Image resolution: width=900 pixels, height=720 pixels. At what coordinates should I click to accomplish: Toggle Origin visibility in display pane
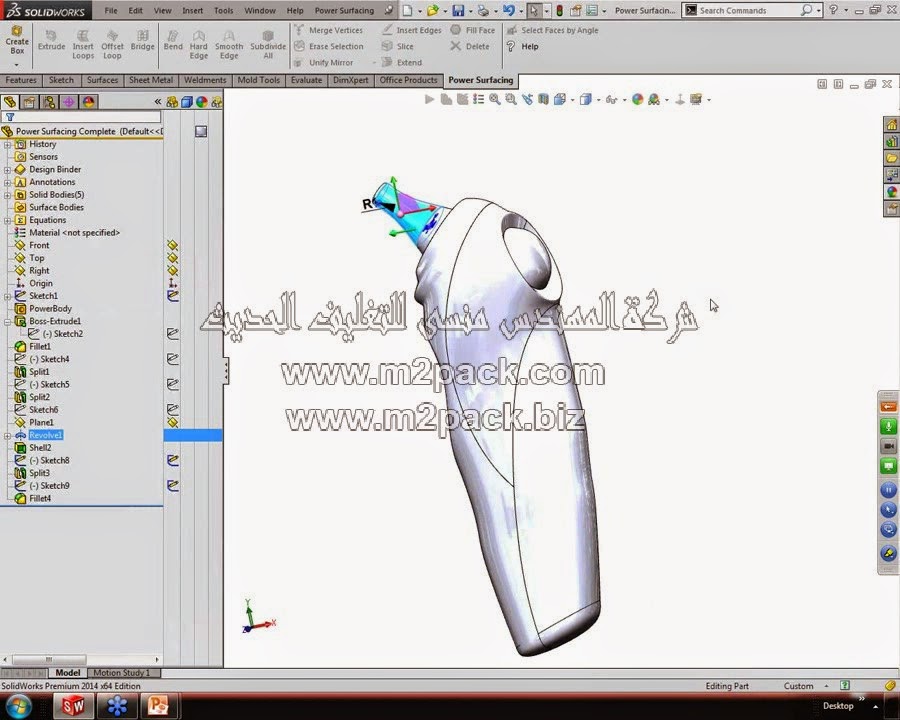coord(172,283)
